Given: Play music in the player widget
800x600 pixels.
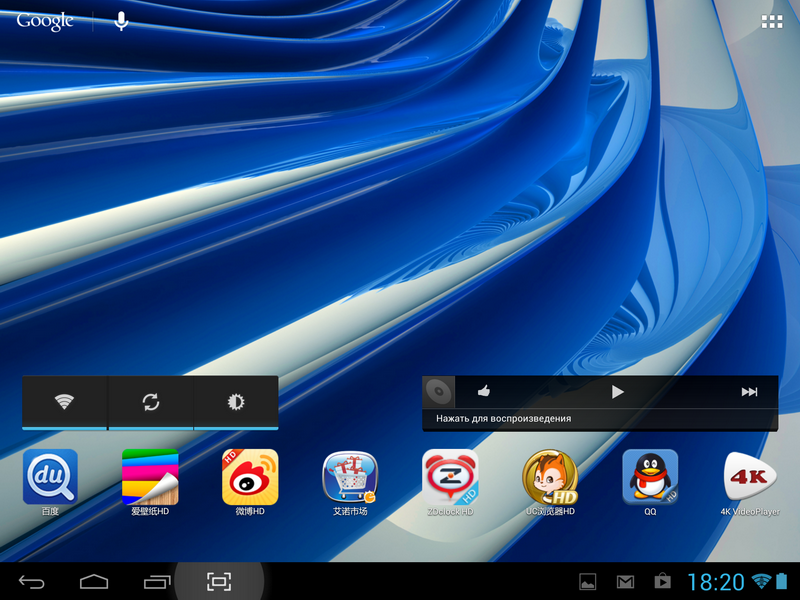Looking at the screenshot, I should pos(617,392).
